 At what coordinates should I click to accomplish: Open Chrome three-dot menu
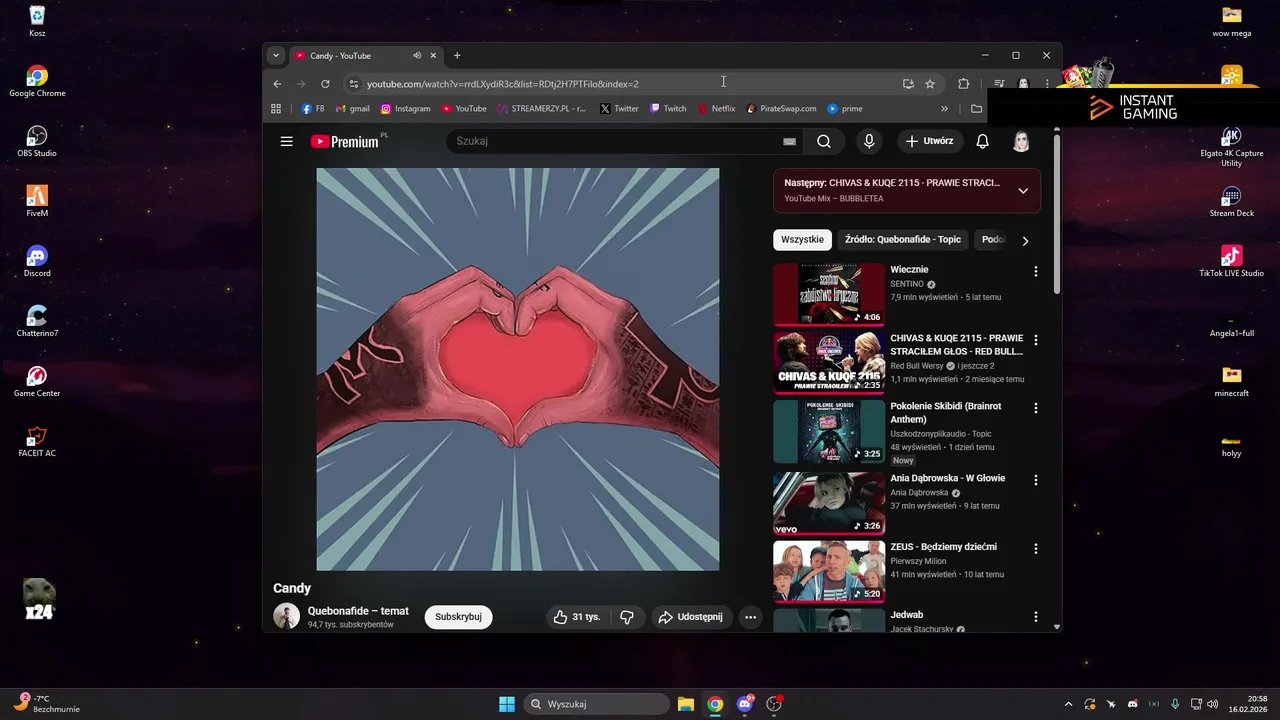coord(1047,84)
